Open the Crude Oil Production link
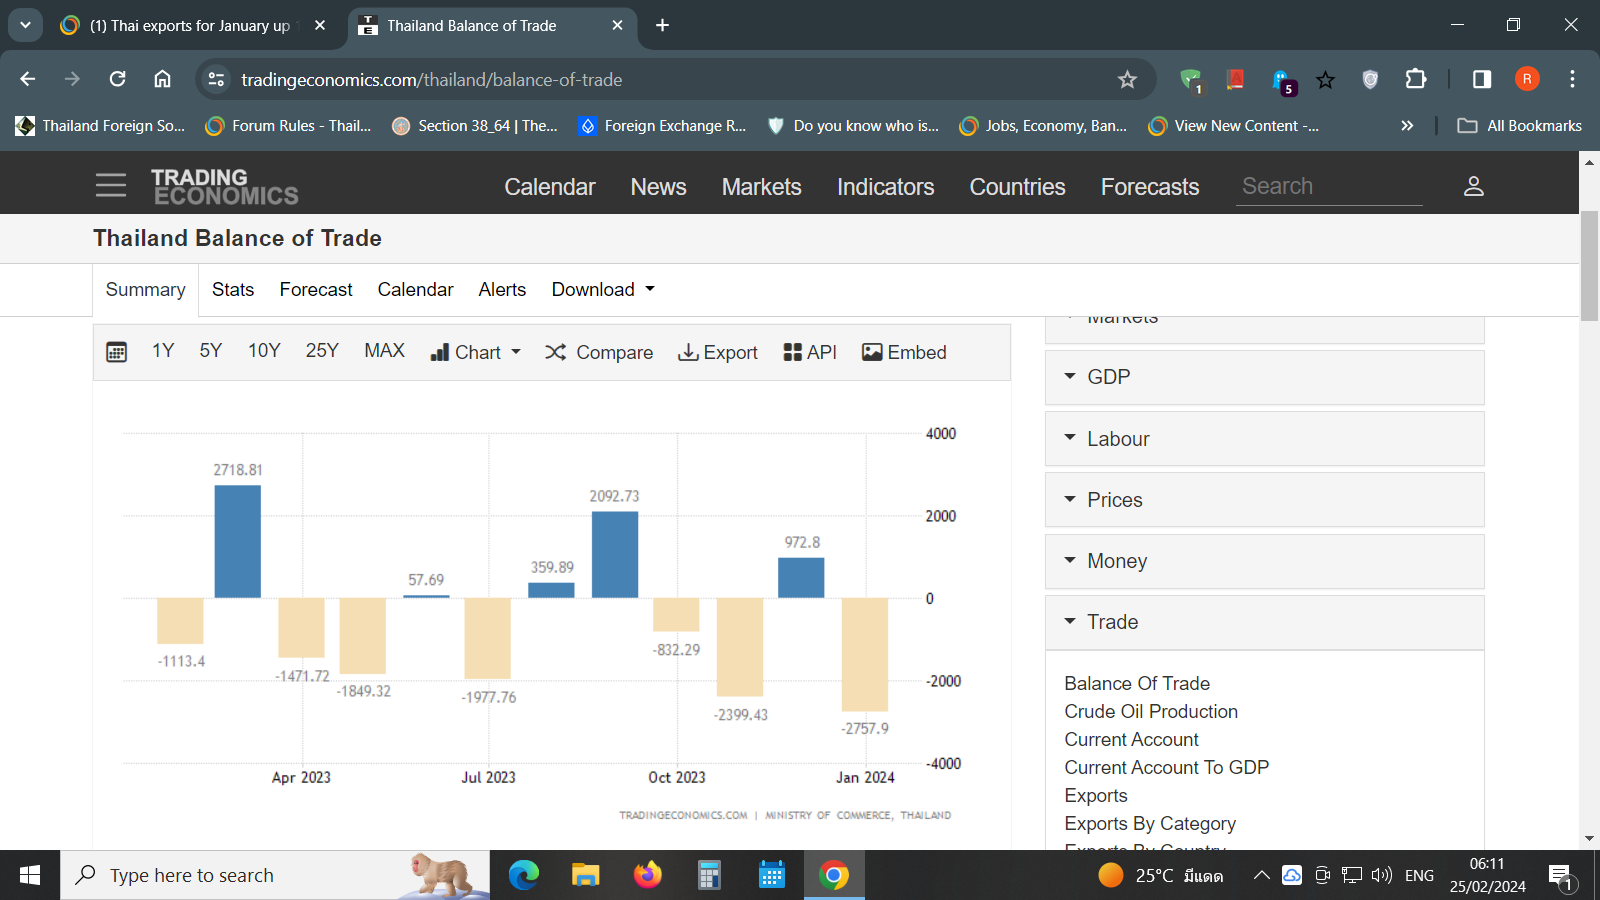Image resolution: width=1600 pixels, height=900 pixels. click(x=1151, y=712)
